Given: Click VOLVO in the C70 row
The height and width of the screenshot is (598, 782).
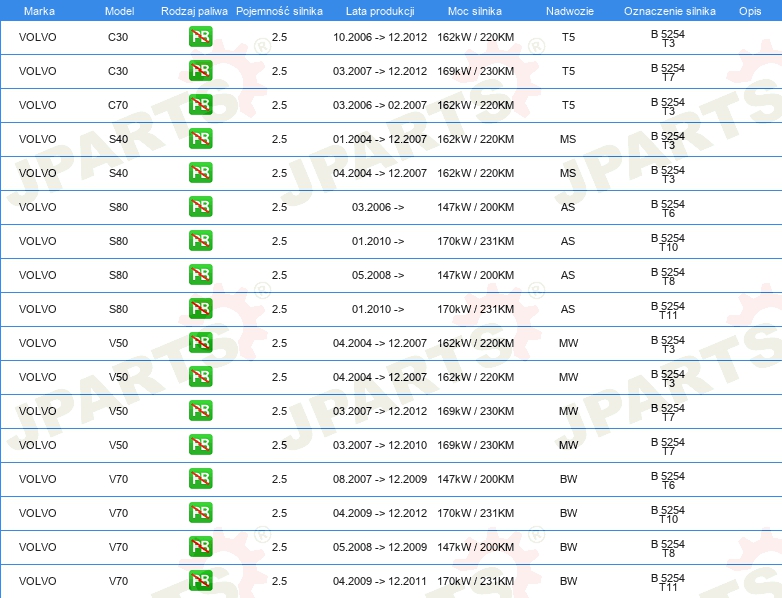Looking at the screenshot, I should 37,105.
